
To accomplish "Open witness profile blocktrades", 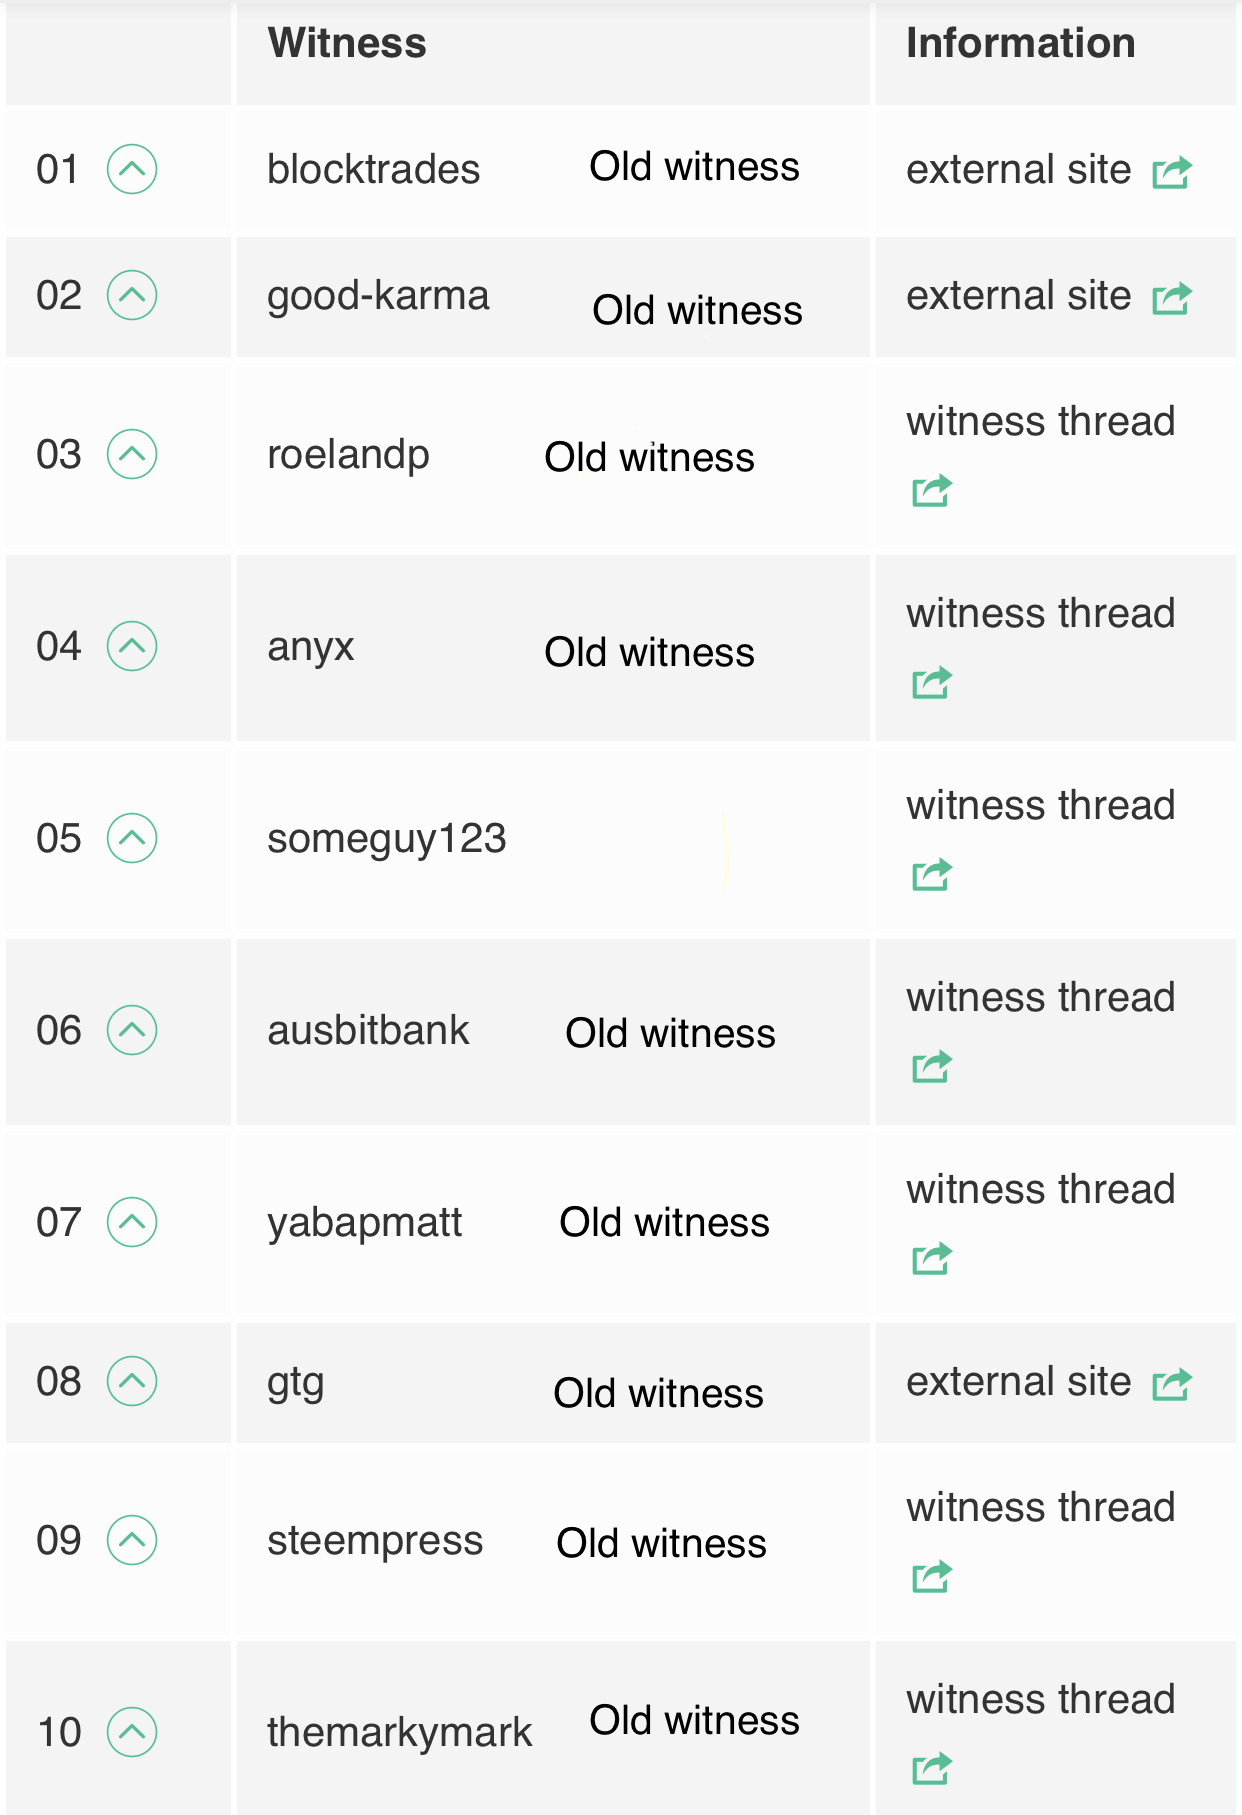I will tap(373, 170).
